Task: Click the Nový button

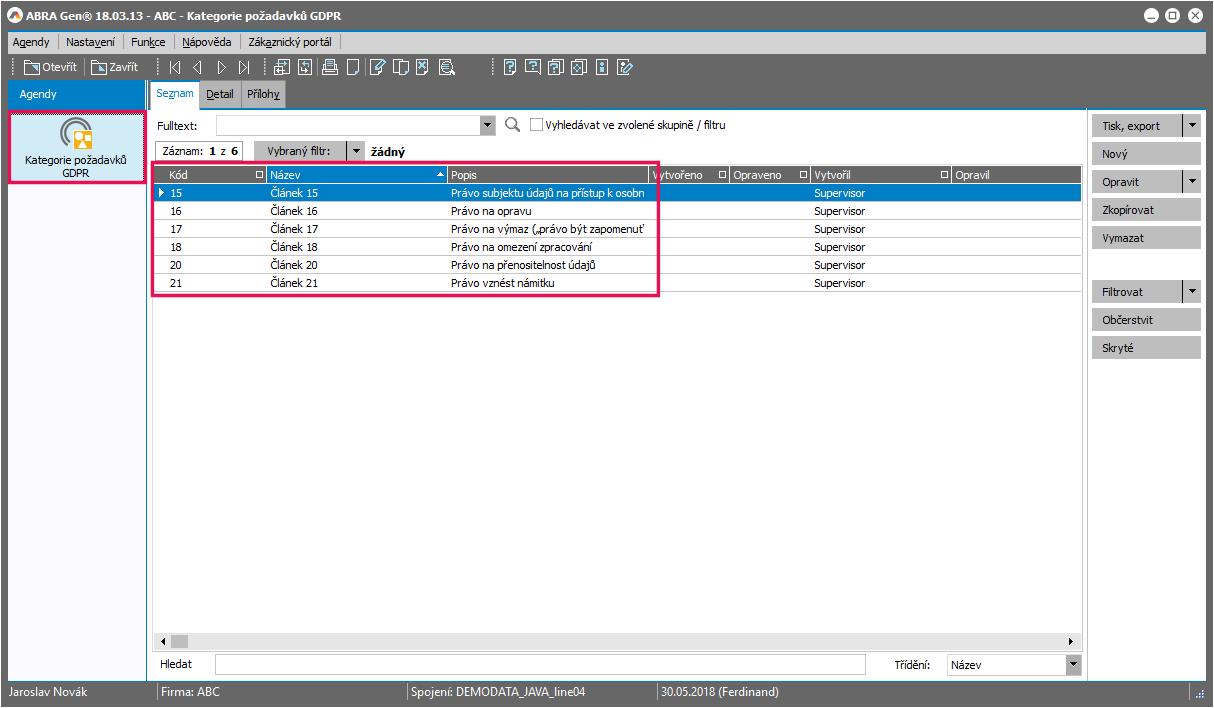Action: (x=1145, y=154)
